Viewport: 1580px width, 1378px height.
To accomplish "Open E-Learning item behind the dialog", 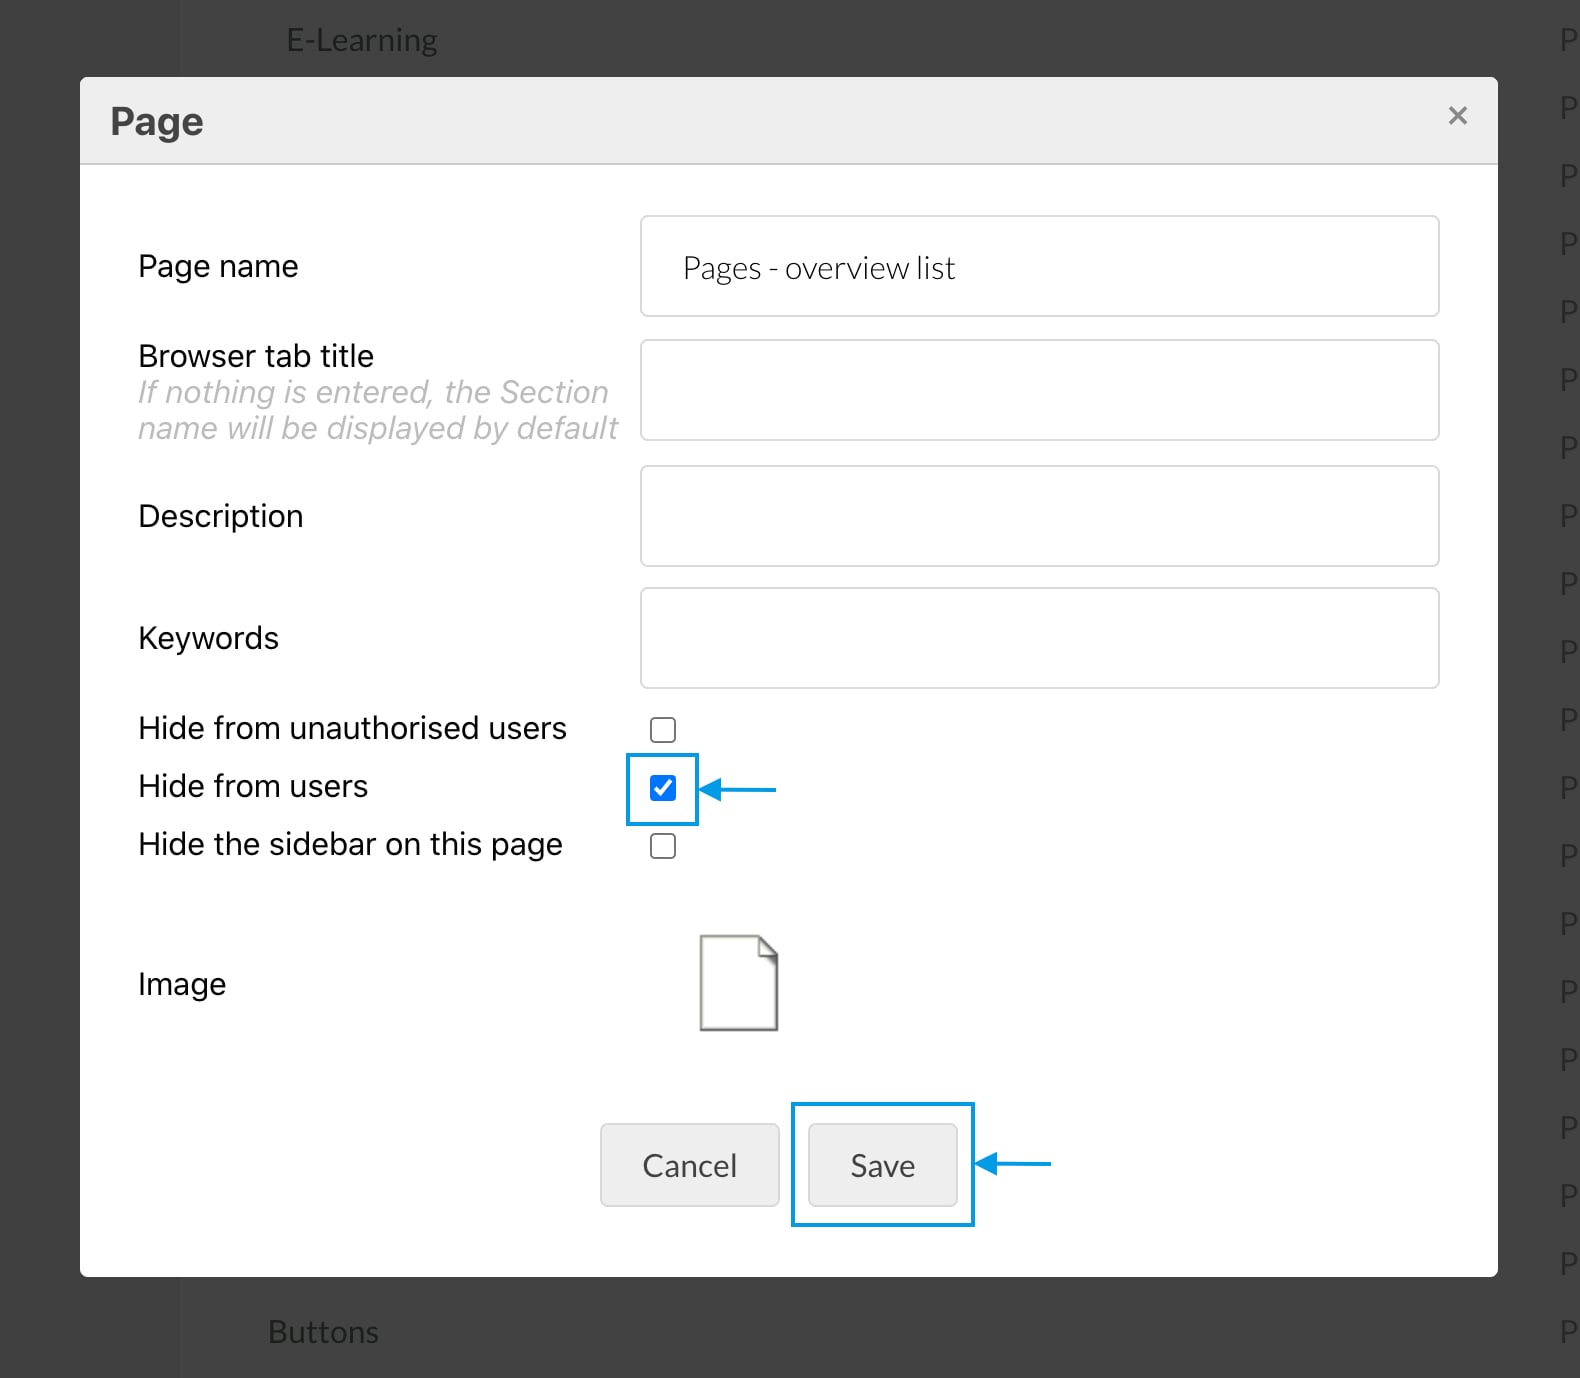I will 362,40.
